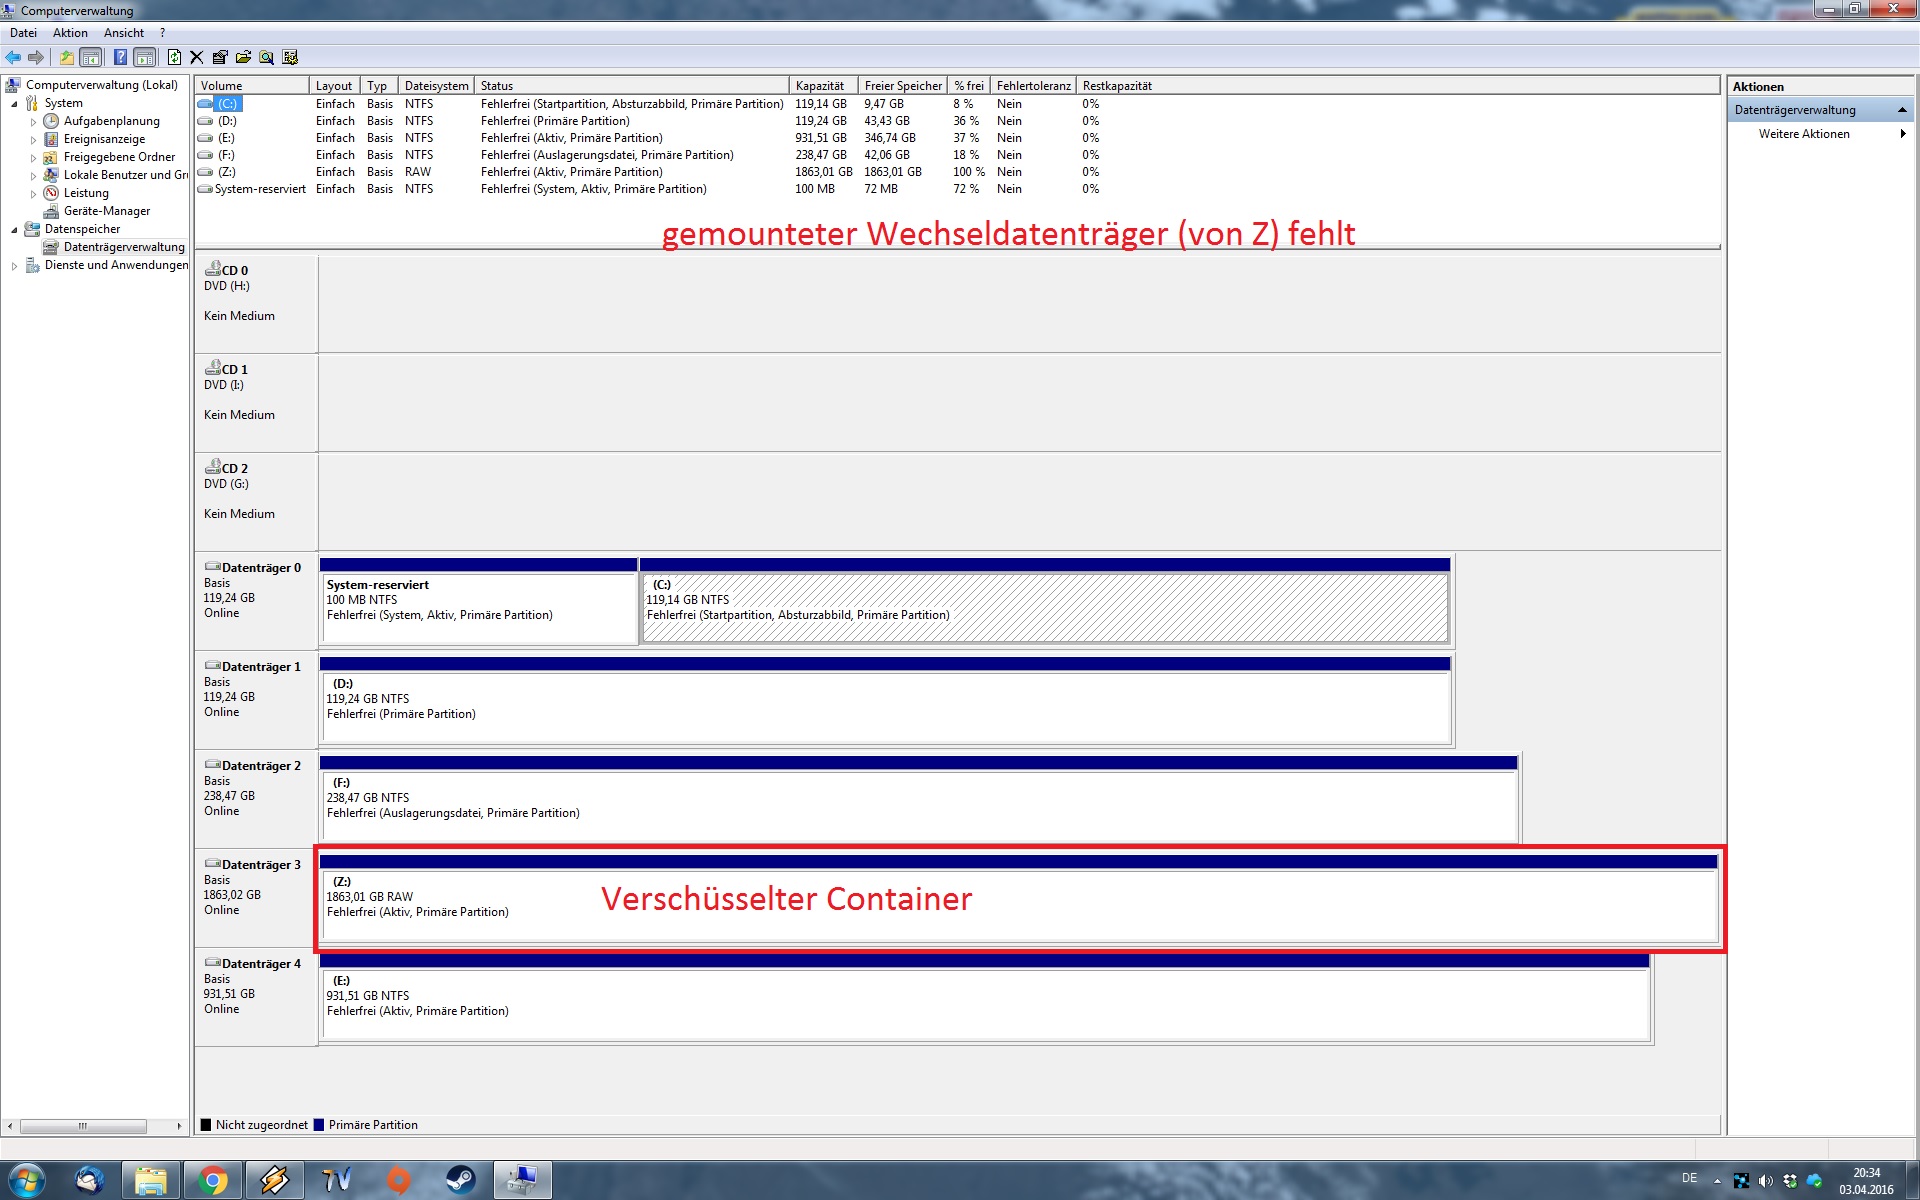Click the open folder toolbar icon
1920x1200 pixels.
pos(243,57)
